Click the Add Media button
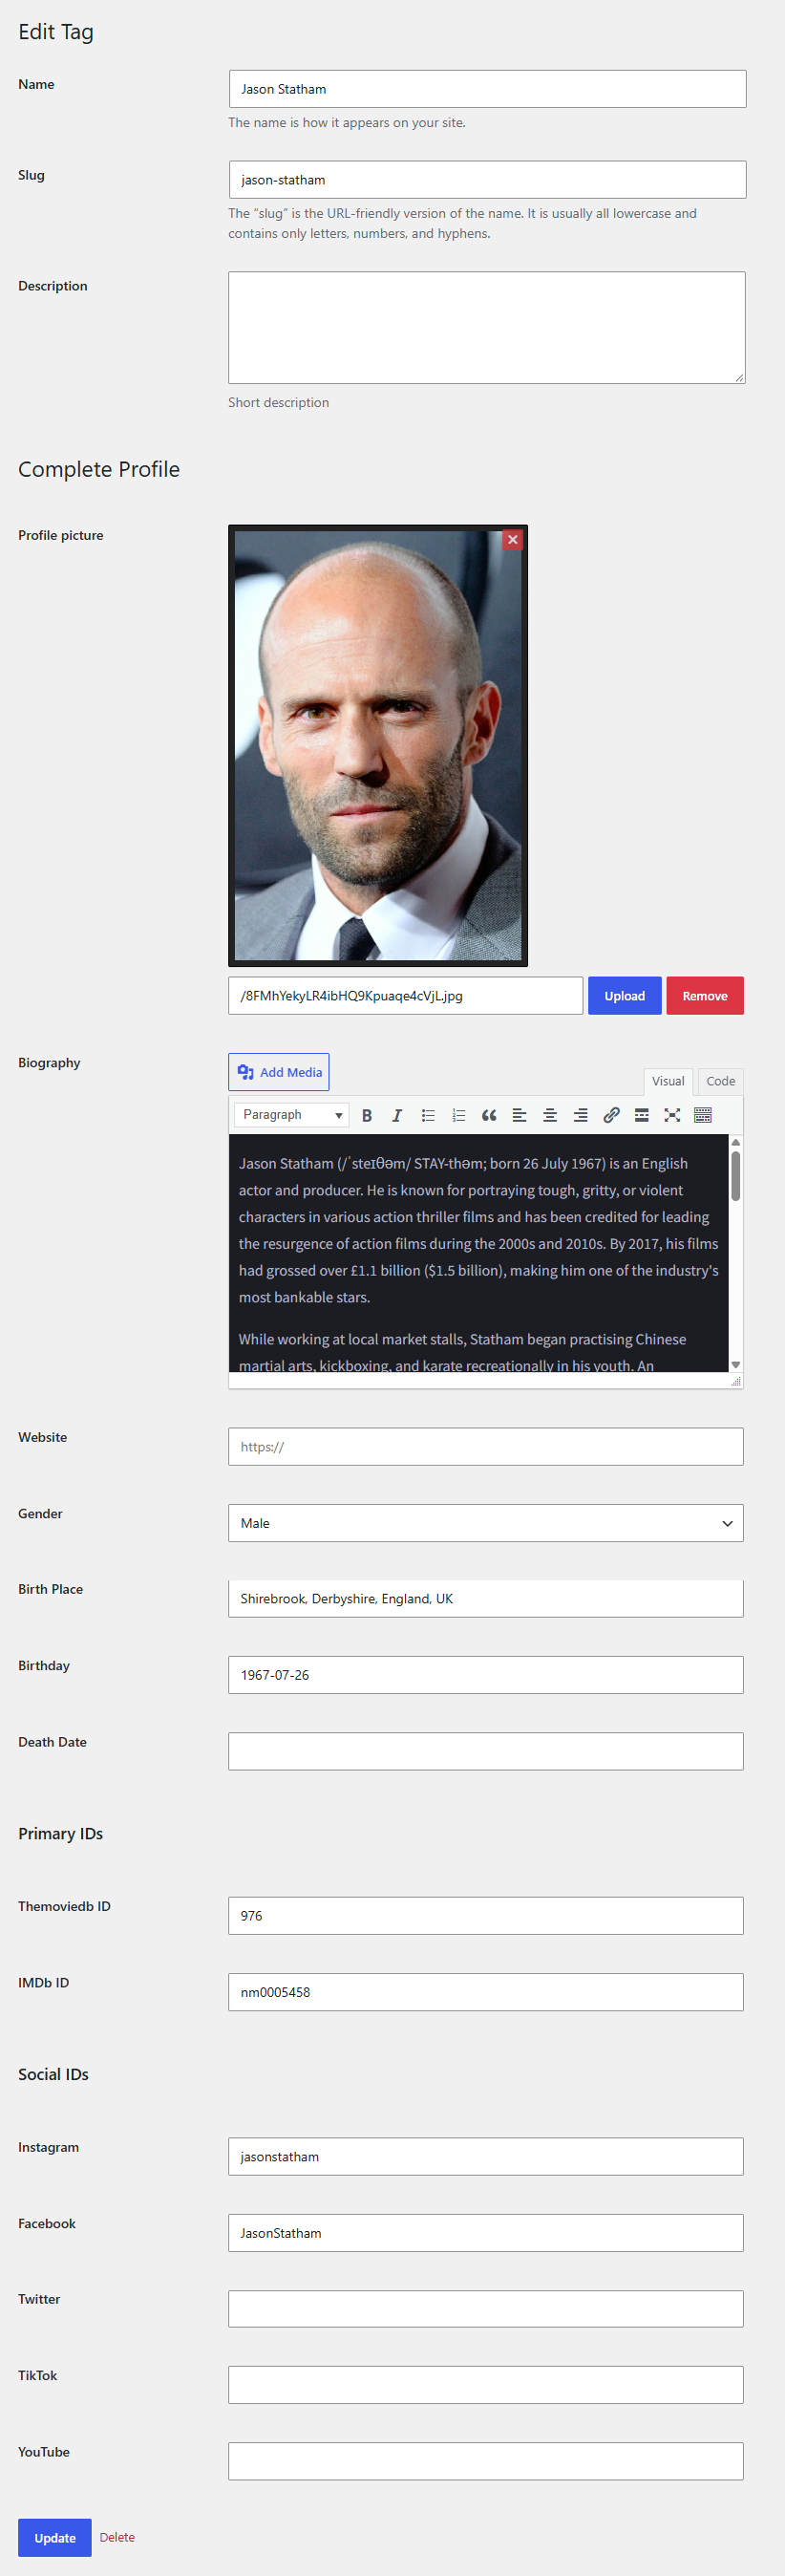 [x=279, y=1072]
